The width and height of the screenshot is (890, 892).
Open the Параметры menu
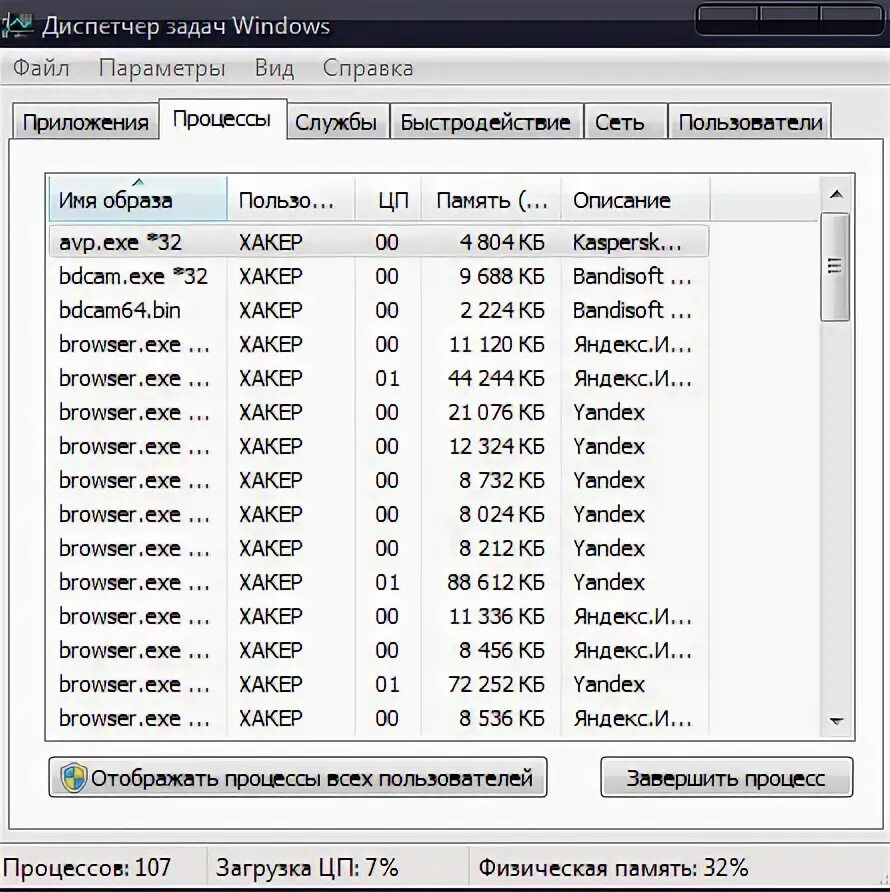coord(162,68)
